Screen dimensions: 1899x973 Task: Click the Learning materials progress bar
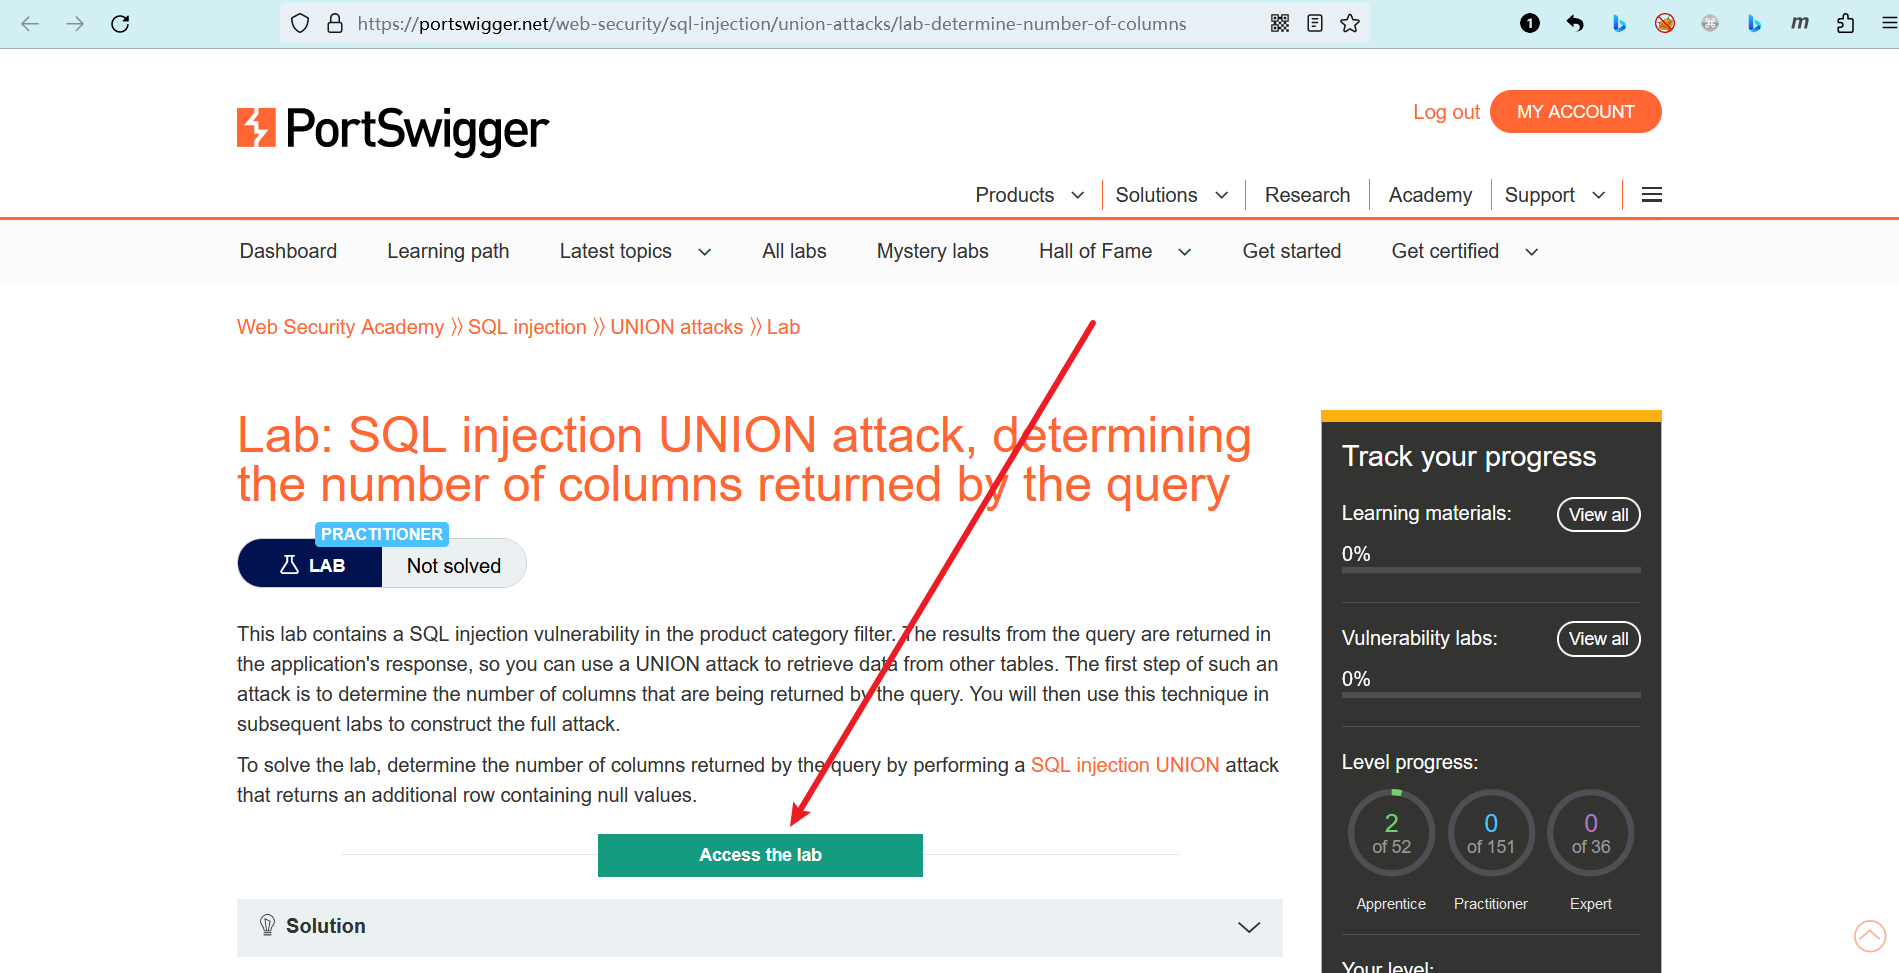pyautogui.click(x=1491, y=570)
